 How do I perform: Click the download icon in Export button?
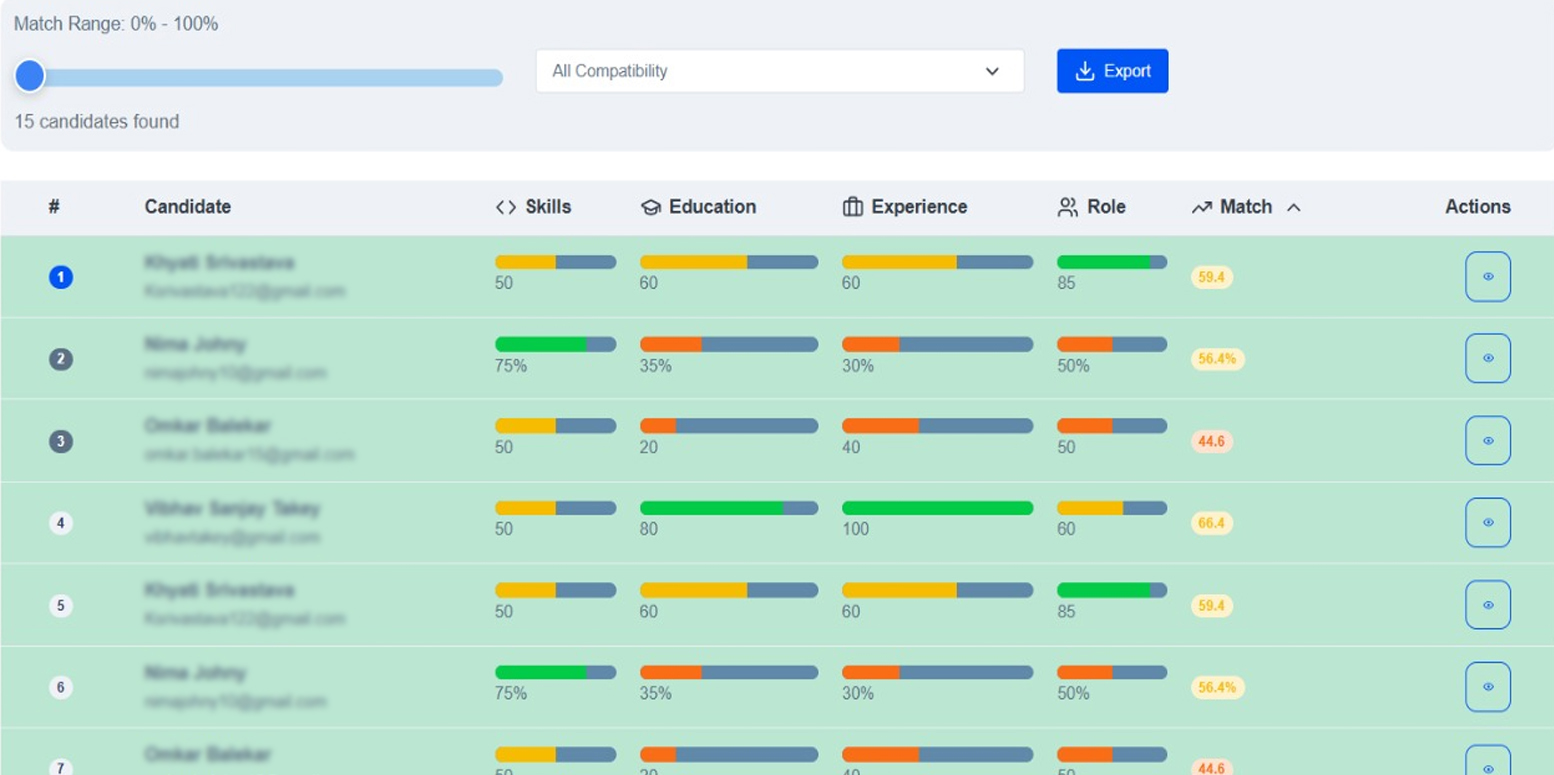click(1084, 71)
